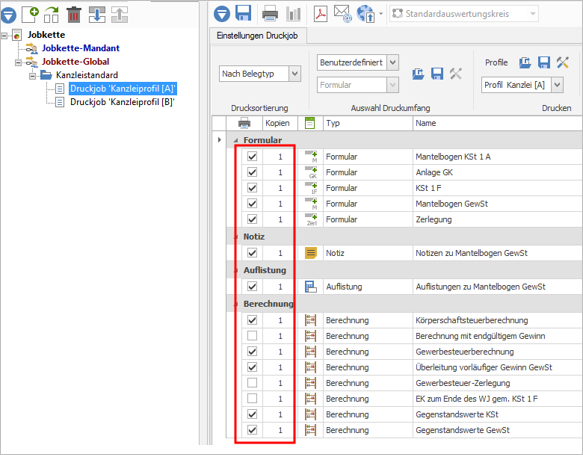Image resolution: width=583 pixels, height=455 pixels.
Task: Uncheck print box for Anlage GK
Action: (252, 172)
